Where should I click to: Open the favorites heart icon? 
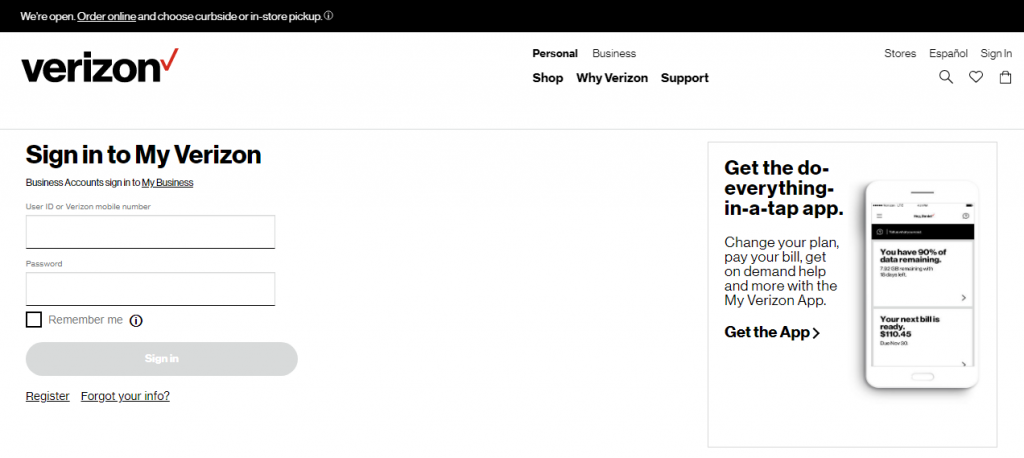(976, 77)
